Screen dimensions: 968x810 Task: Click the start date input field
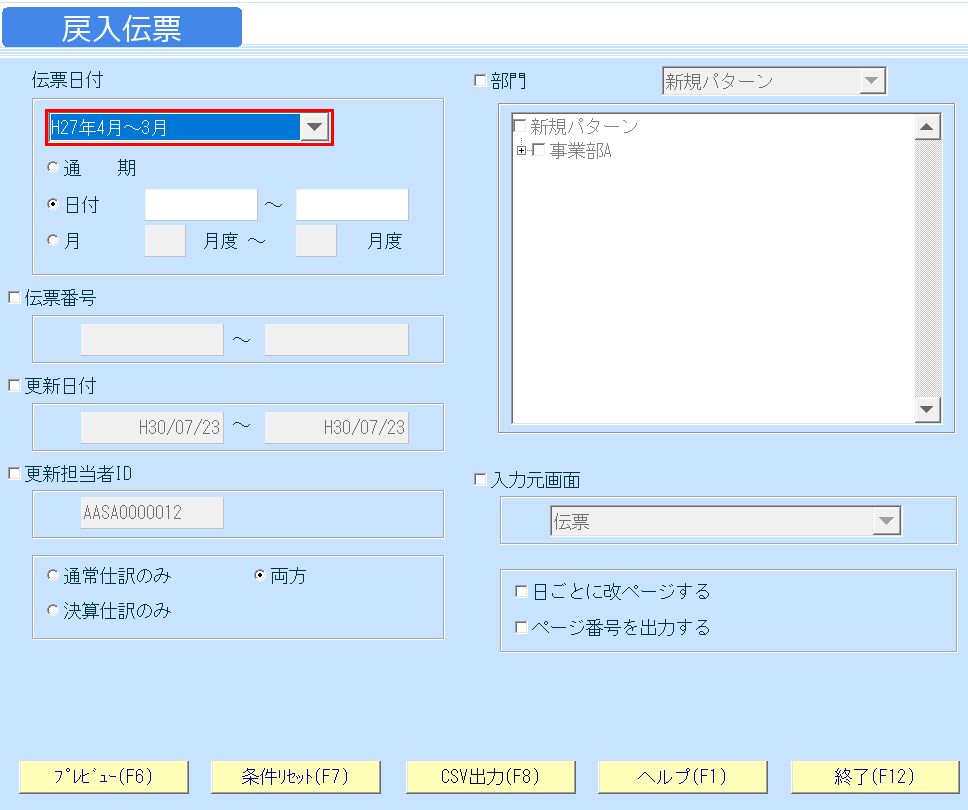point(200,204)
